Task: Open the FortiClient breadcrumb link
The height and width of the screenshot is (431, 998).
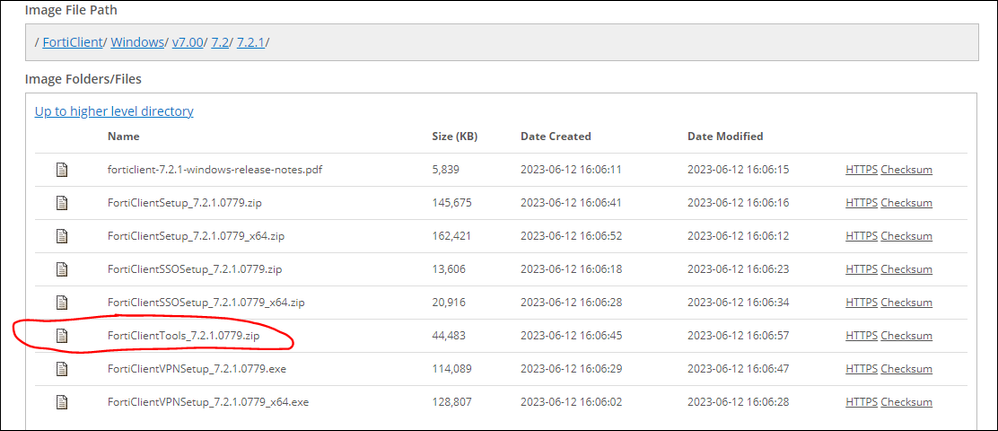Action: pos(73,42)
